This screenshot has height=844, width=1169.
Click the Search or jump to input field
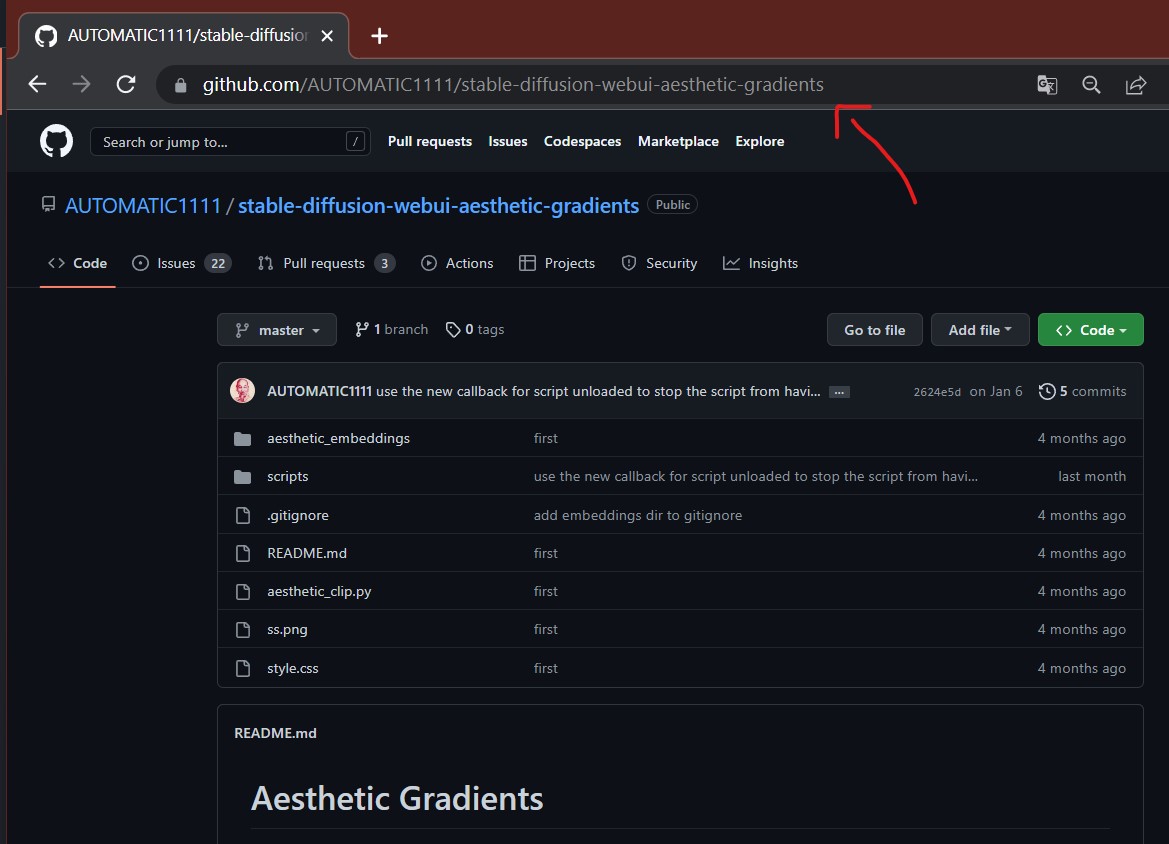click(222, 141)
